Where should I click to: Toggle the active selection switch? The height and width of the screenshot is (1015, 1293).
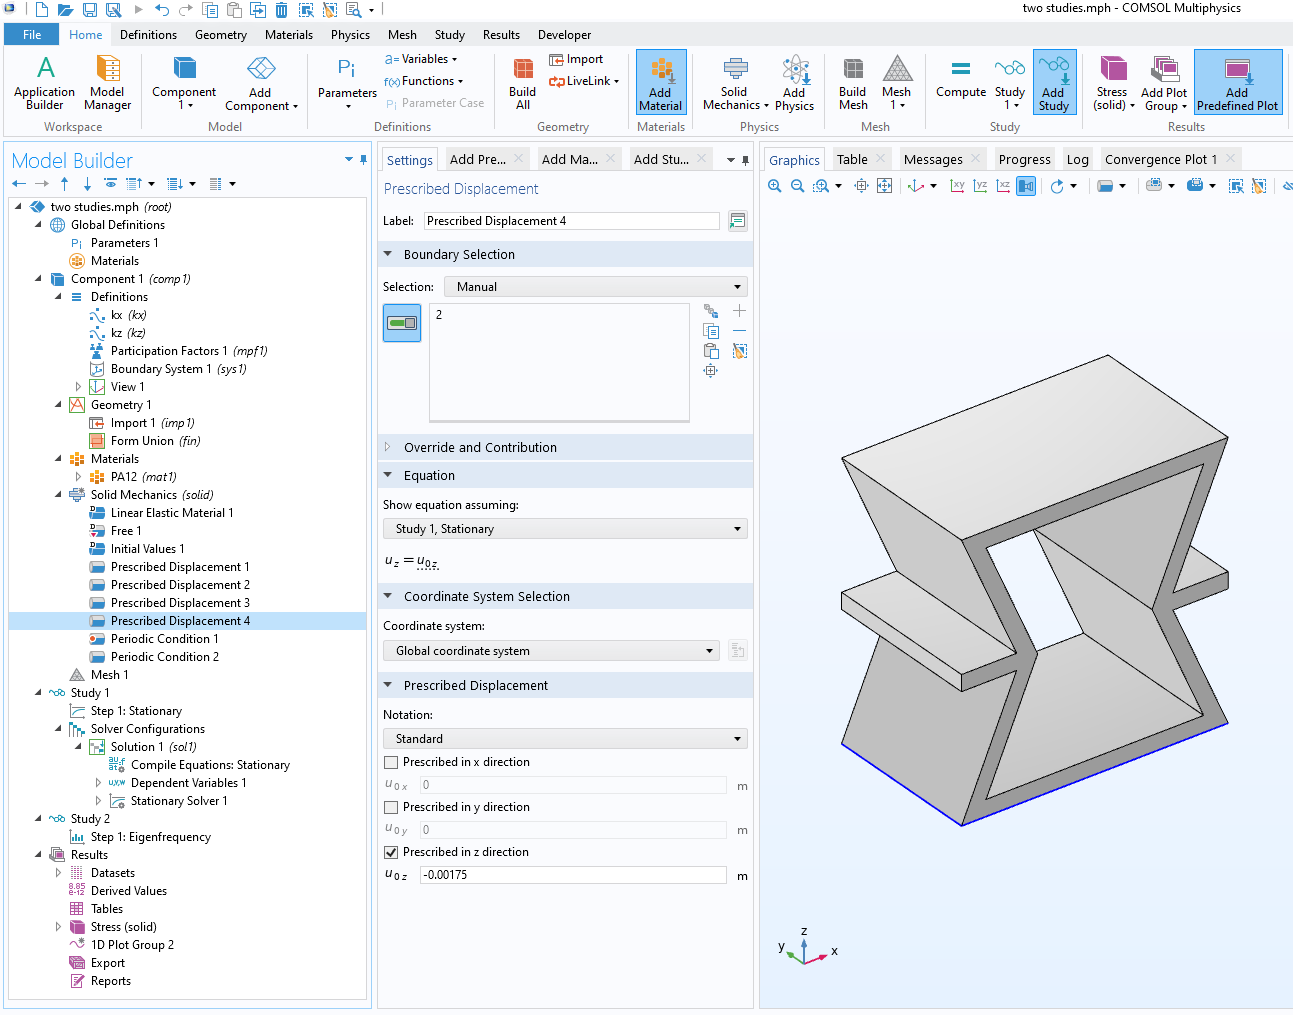[x=402, y=323]
